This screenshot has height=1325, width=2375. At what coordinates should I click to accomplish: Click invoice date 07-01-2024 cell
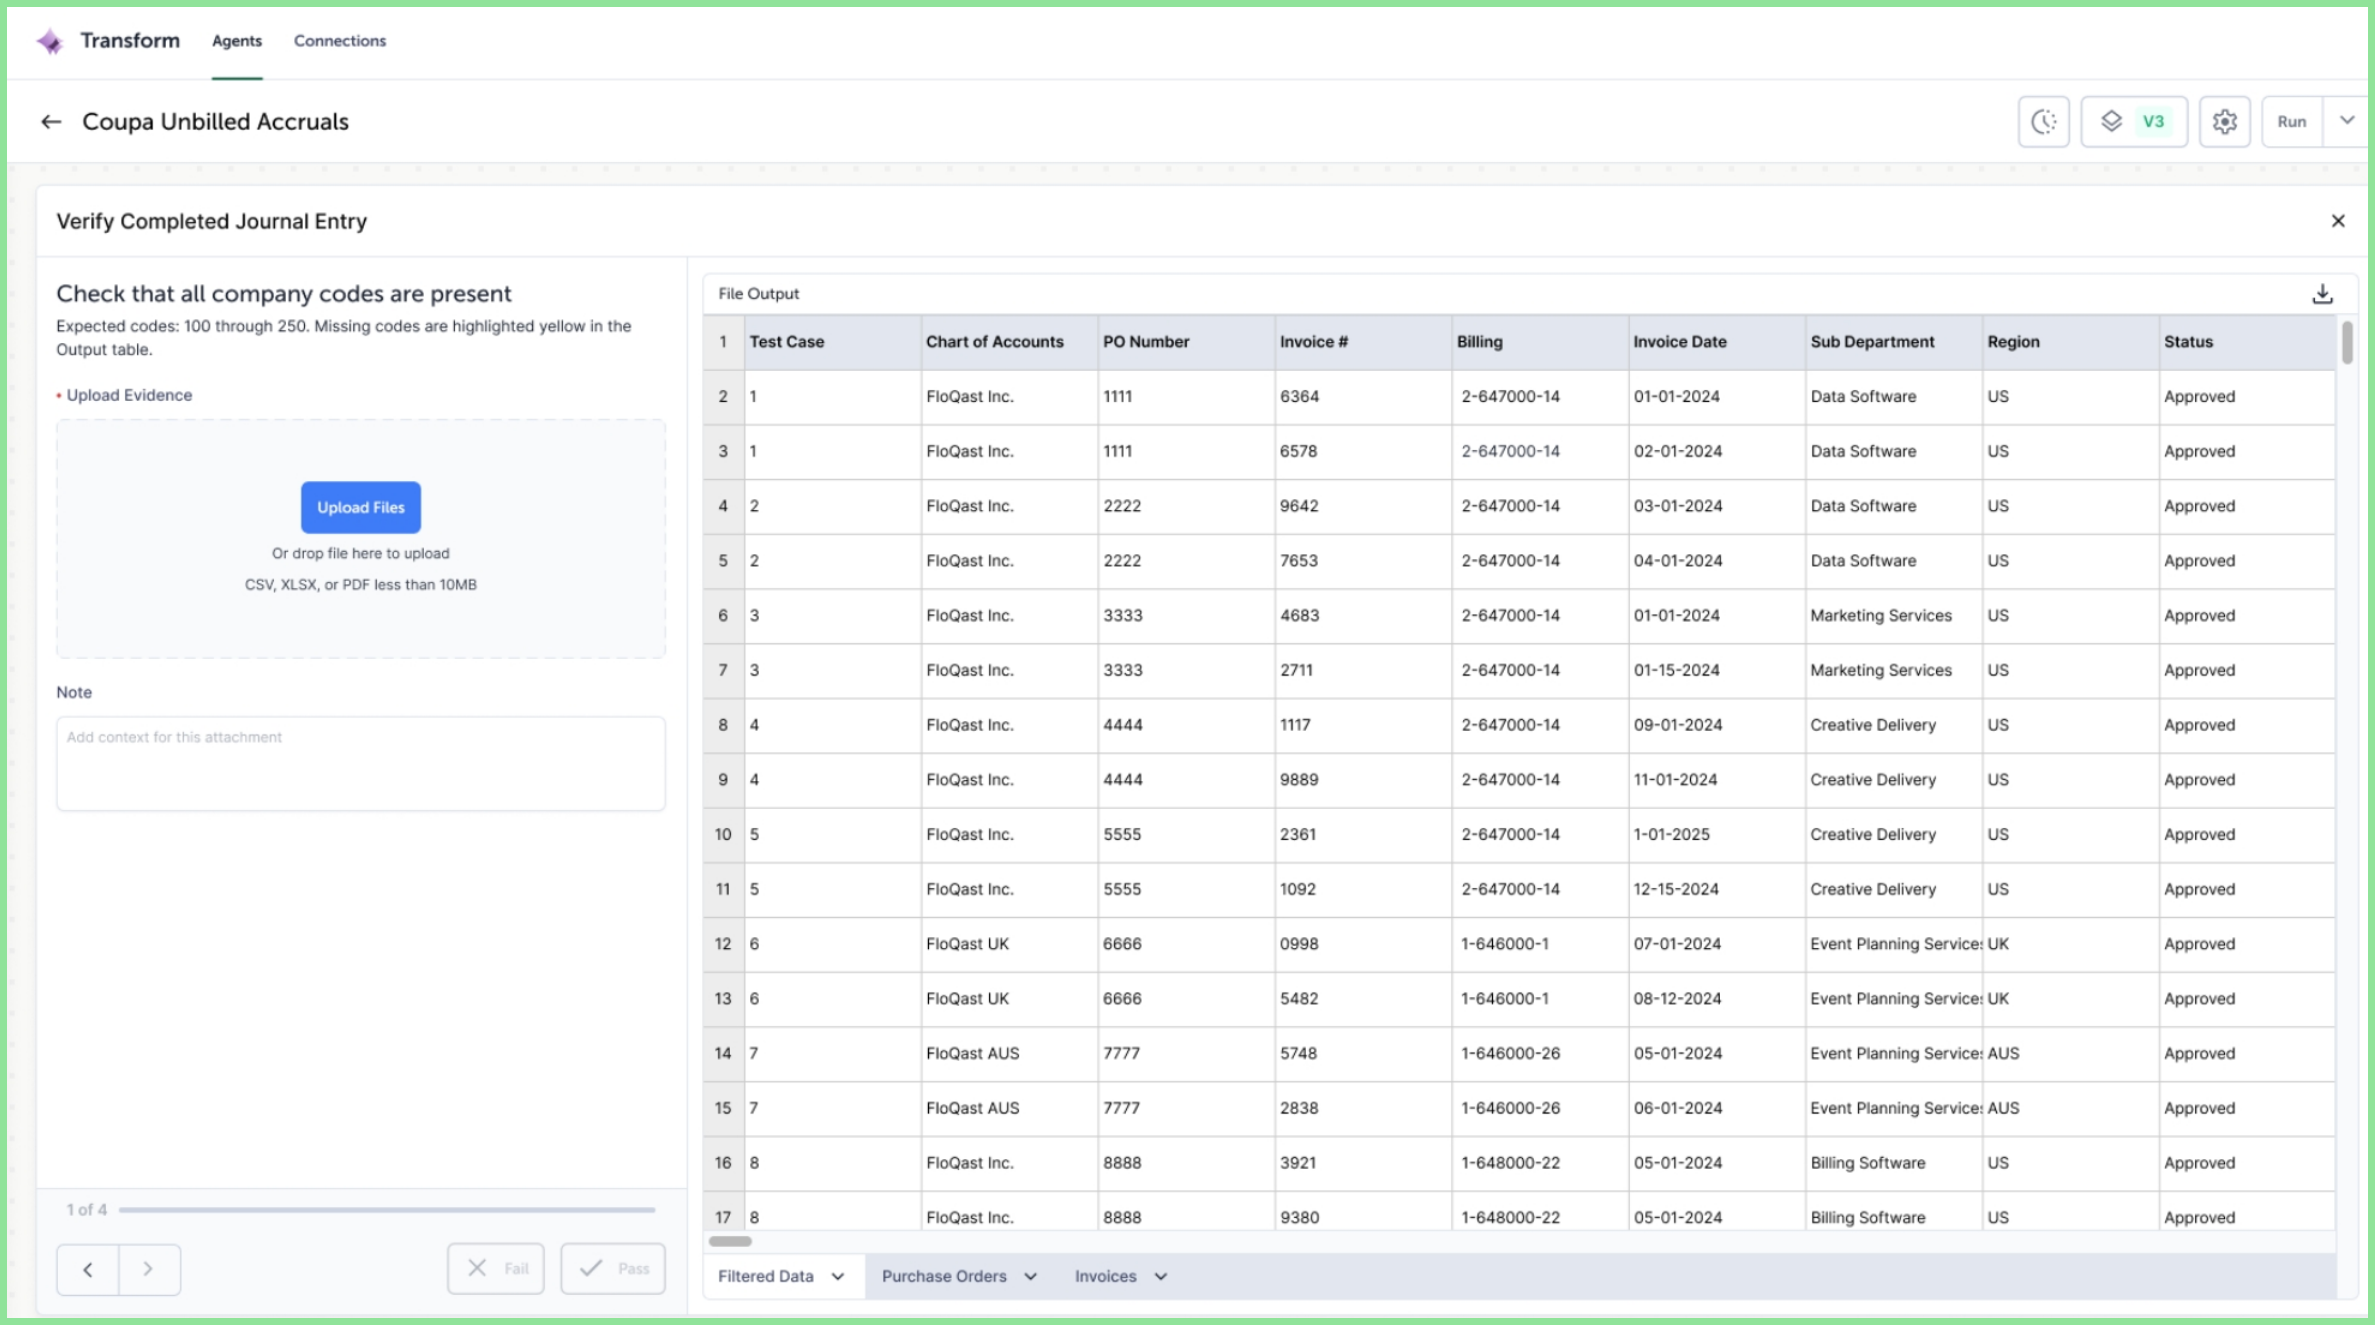coord(1717,944)
